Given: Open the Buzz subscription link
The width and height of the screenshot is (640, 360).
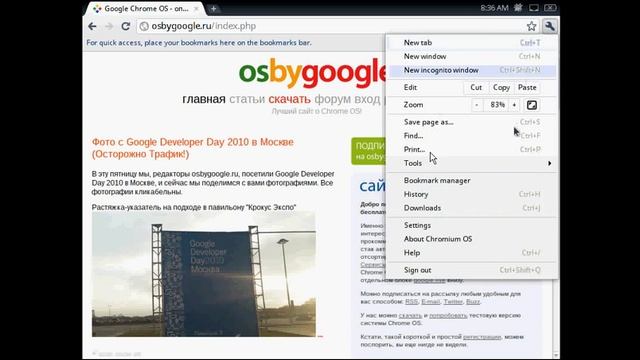Looking at the screenshot, I should pyautogui.click(x=473, y=302).
